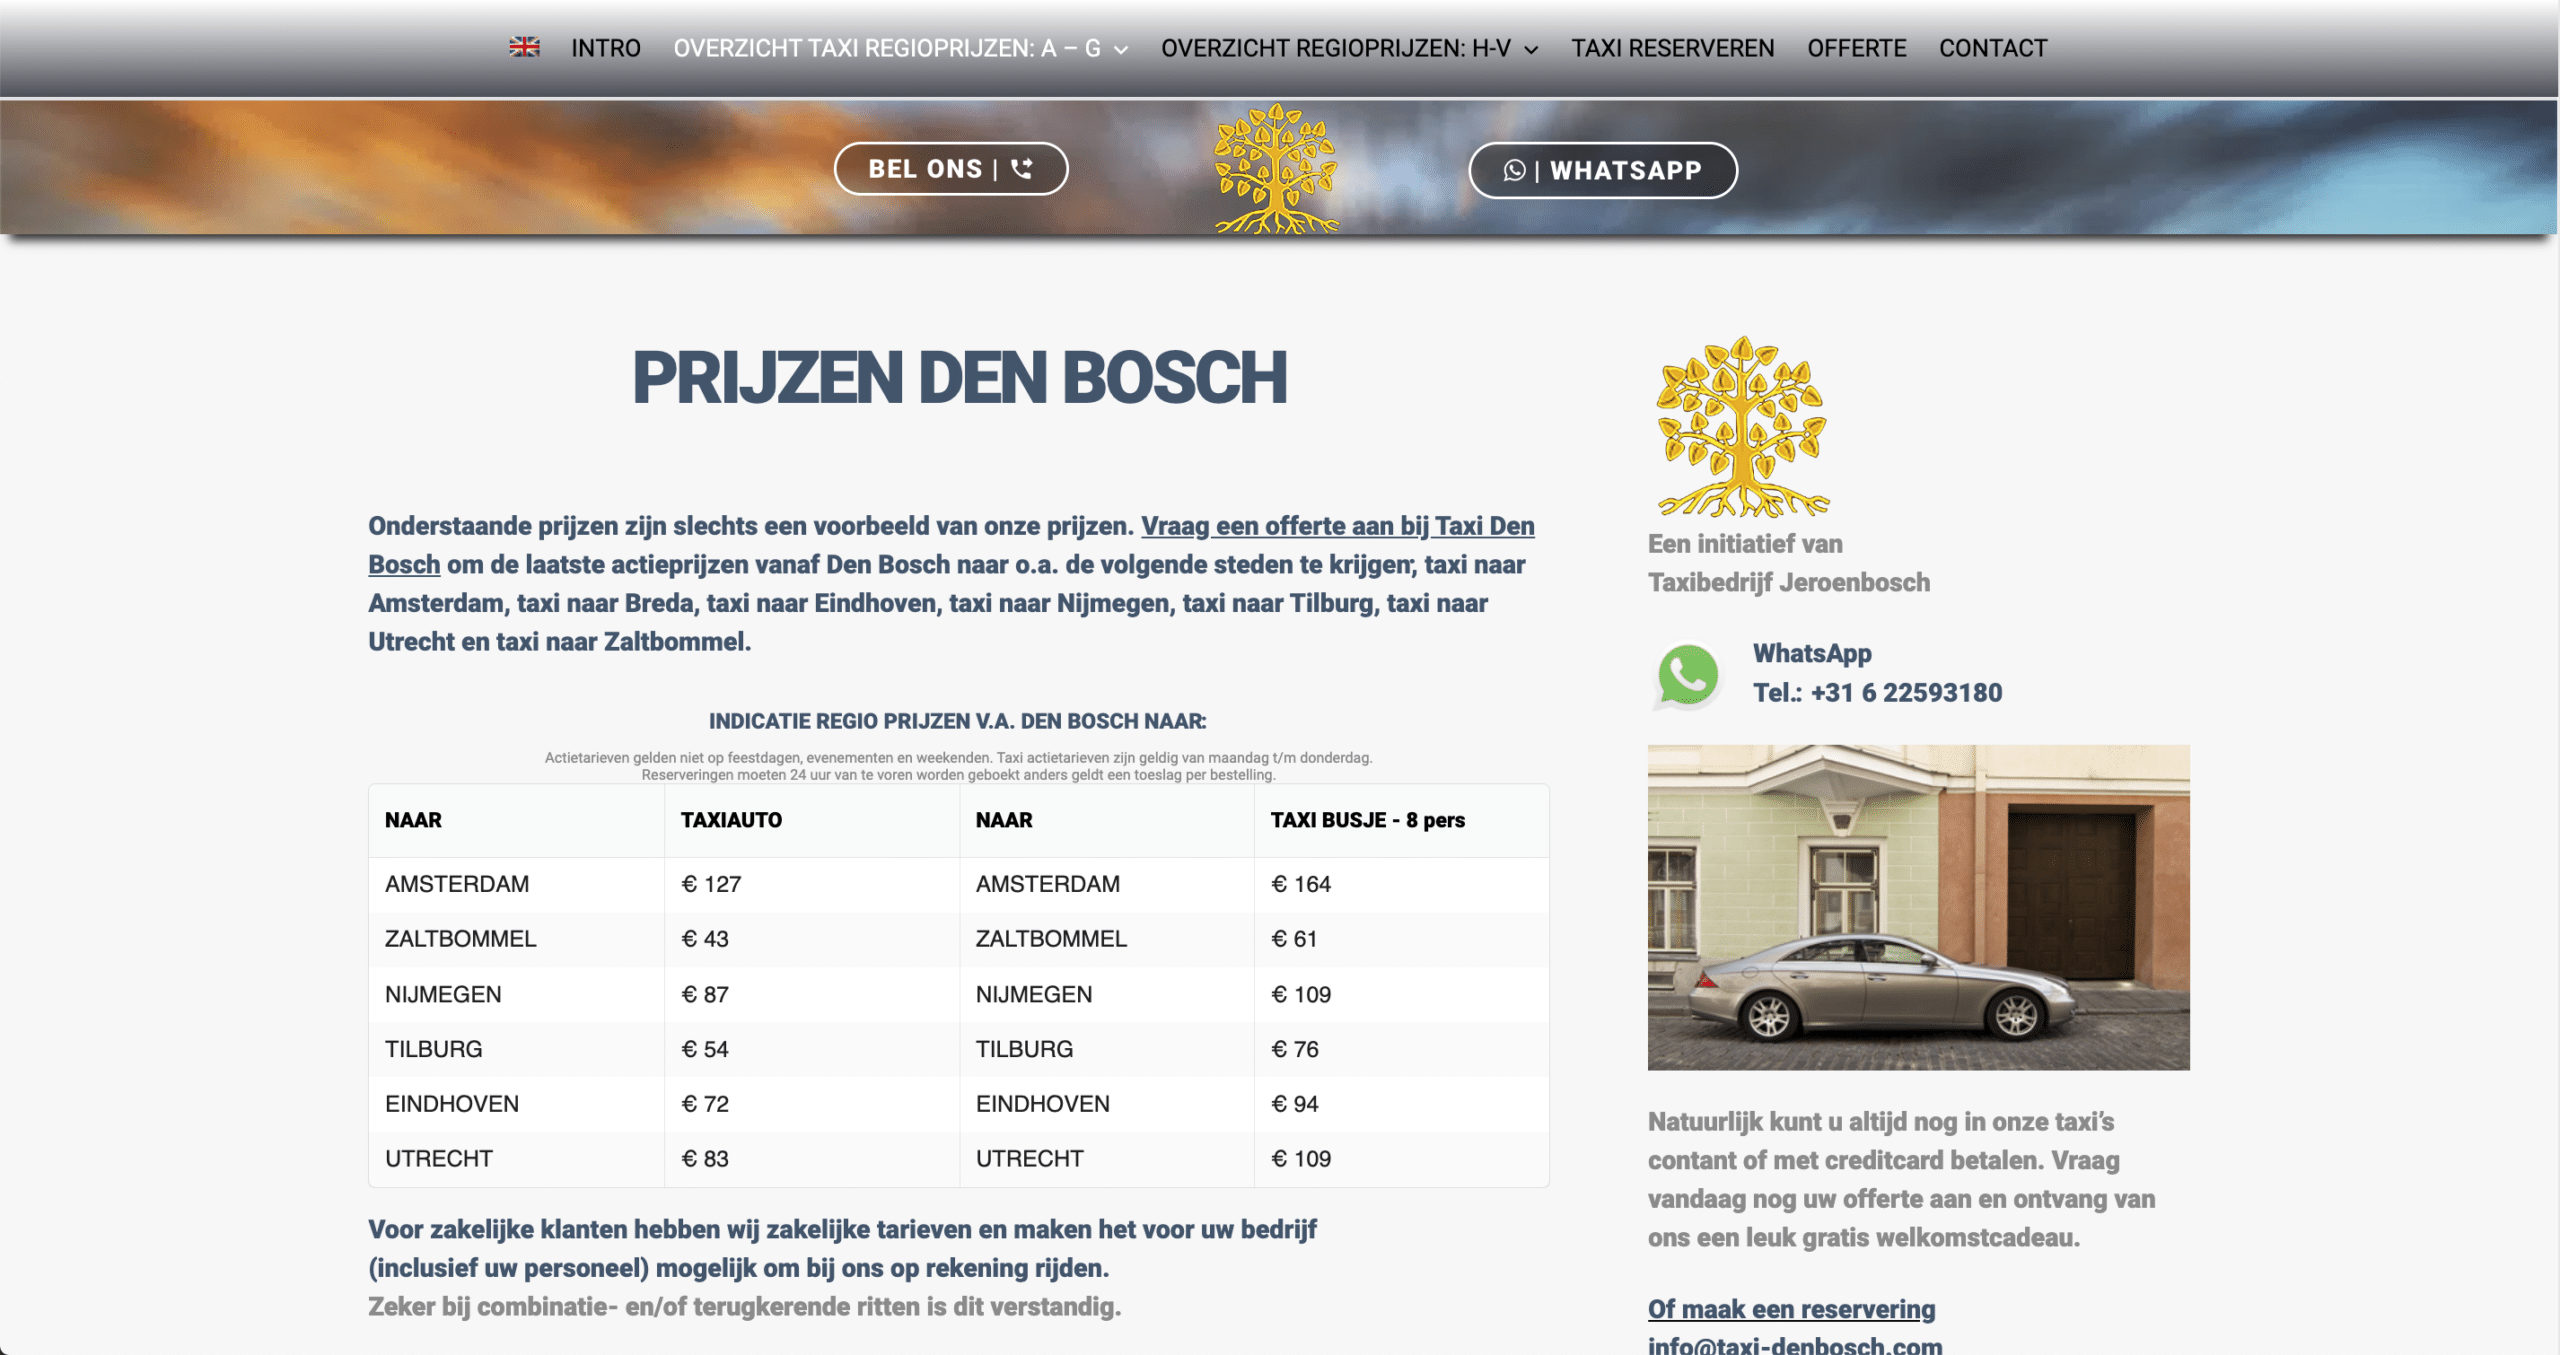The image size is (2560, 1355).
Task: Switch language via the UK flag icon
Action: click(524, 47)
